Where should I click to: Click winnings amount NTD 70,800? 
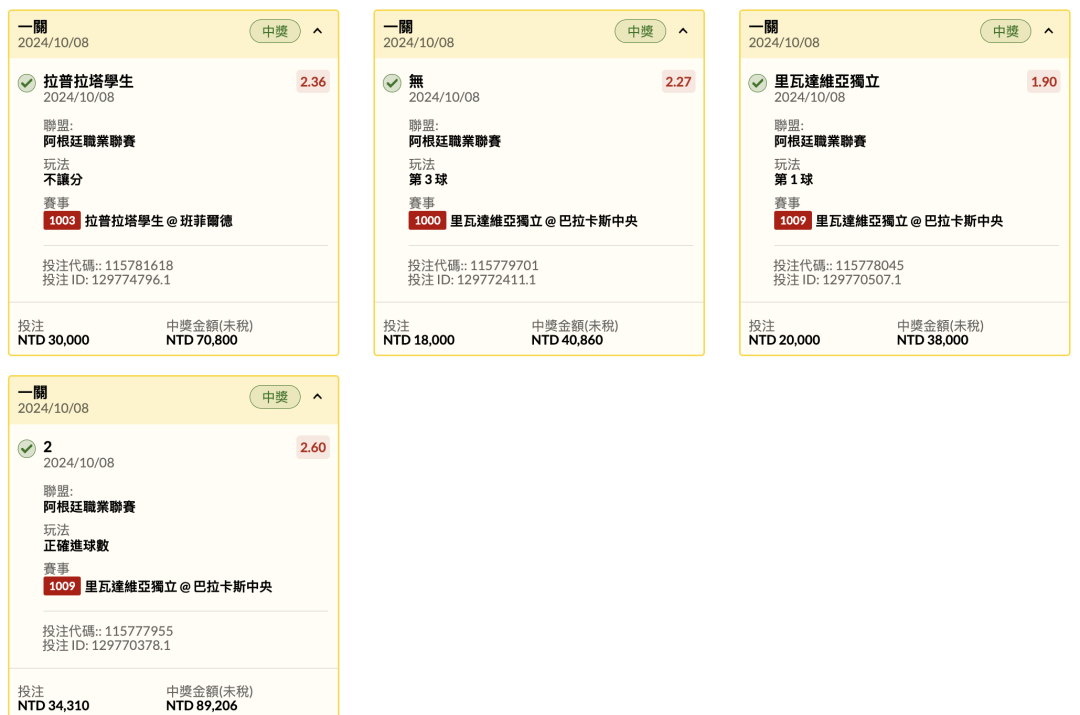point(202,340)
